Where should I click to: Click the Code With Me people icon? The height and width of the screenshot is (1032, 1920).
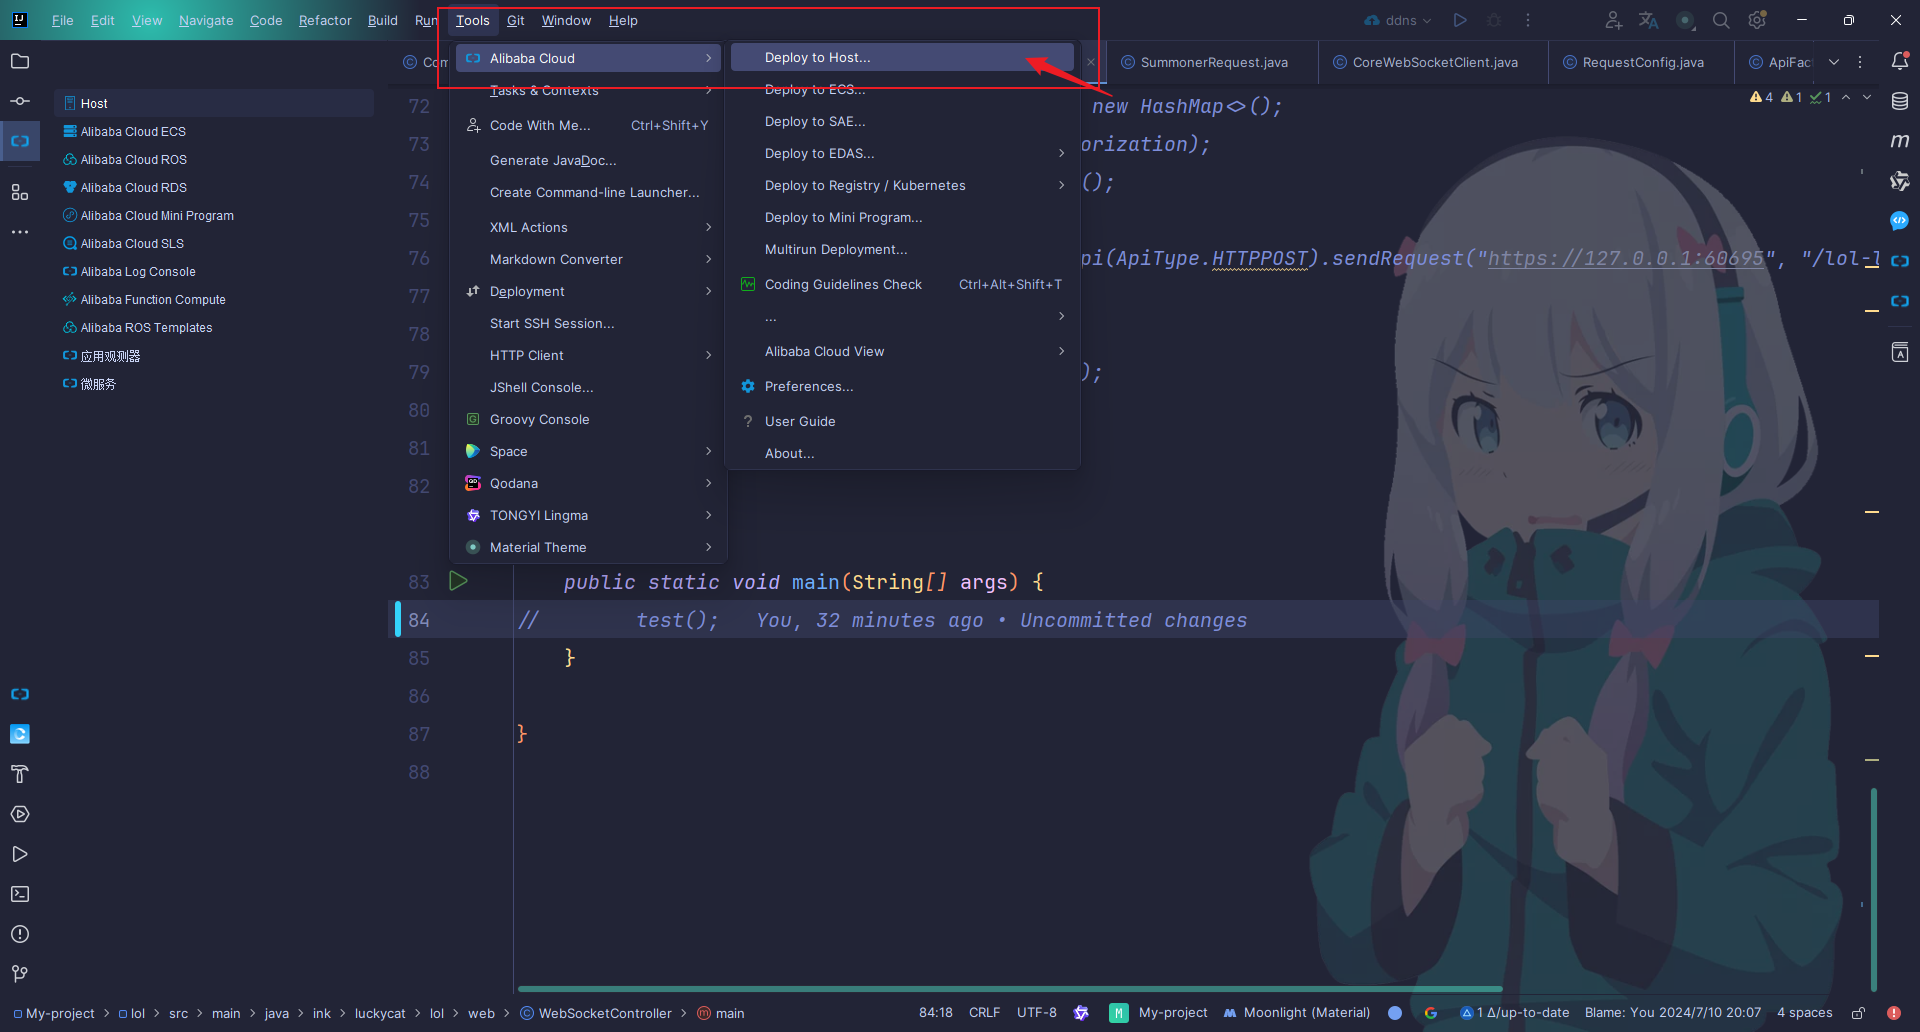[1613, 20]
